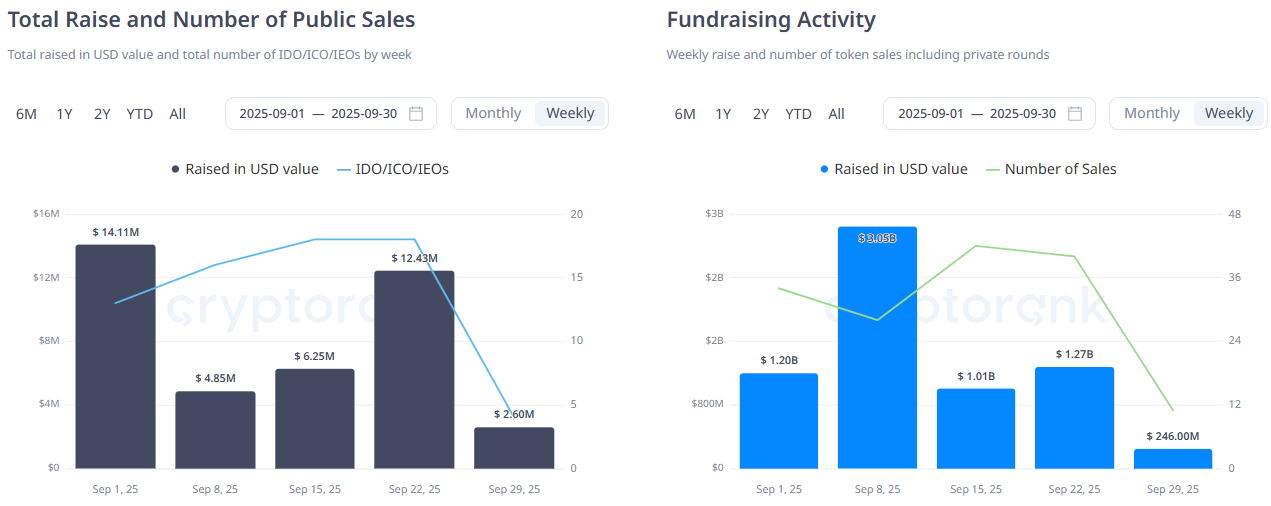
Task: Select 2Y range in Total Raise chart
Action: 102,114
